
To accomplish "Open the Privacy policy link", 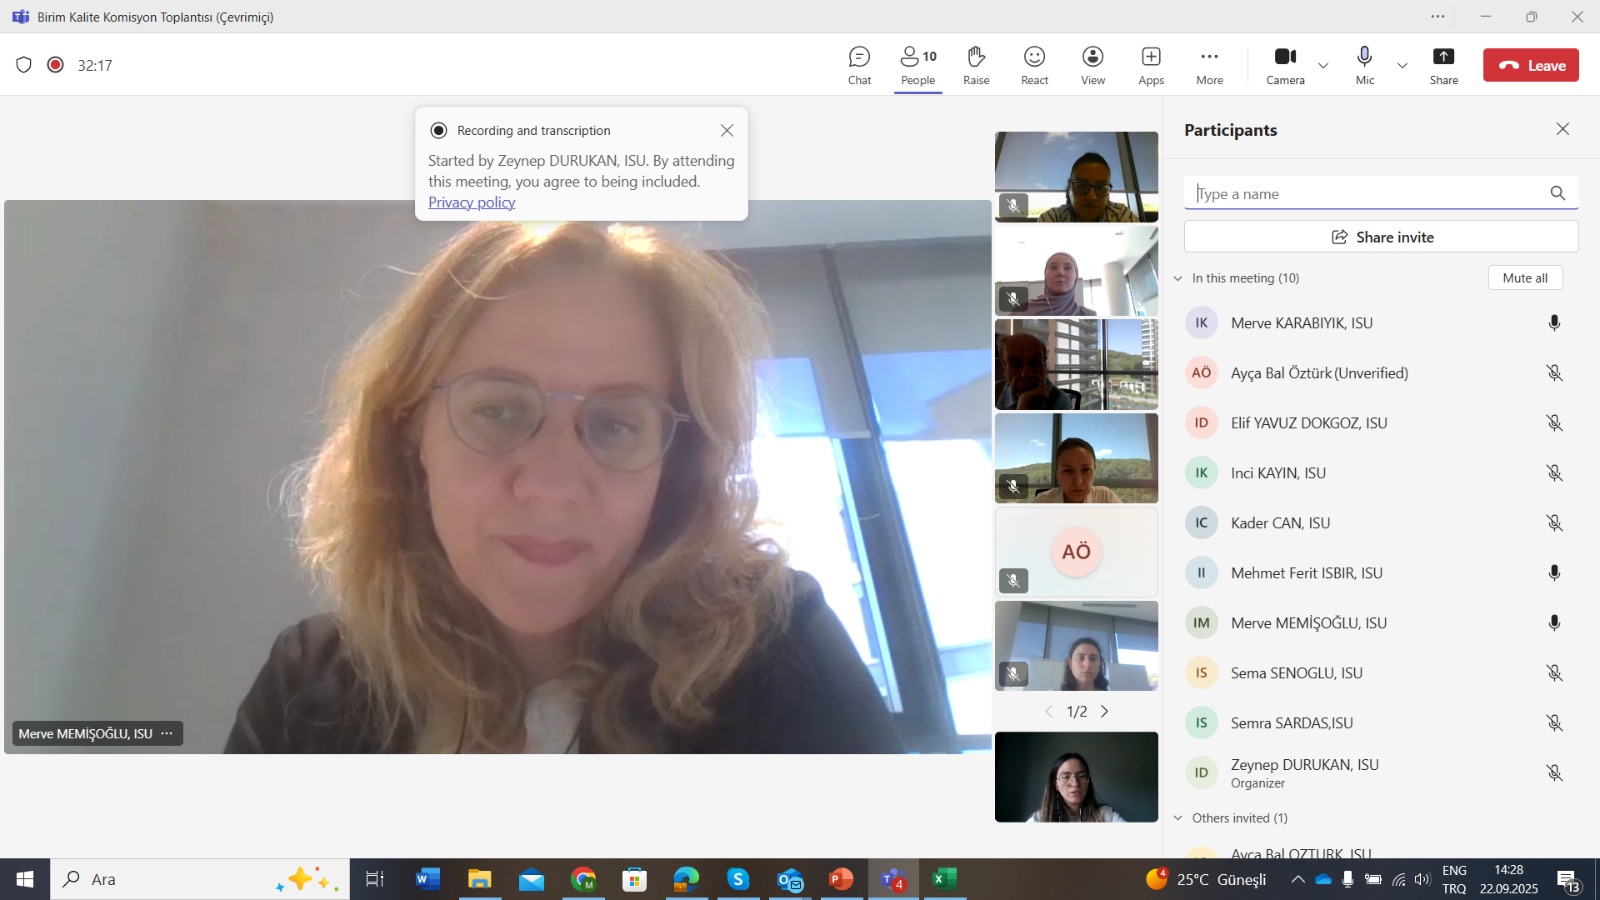I will tap(471, 202).
